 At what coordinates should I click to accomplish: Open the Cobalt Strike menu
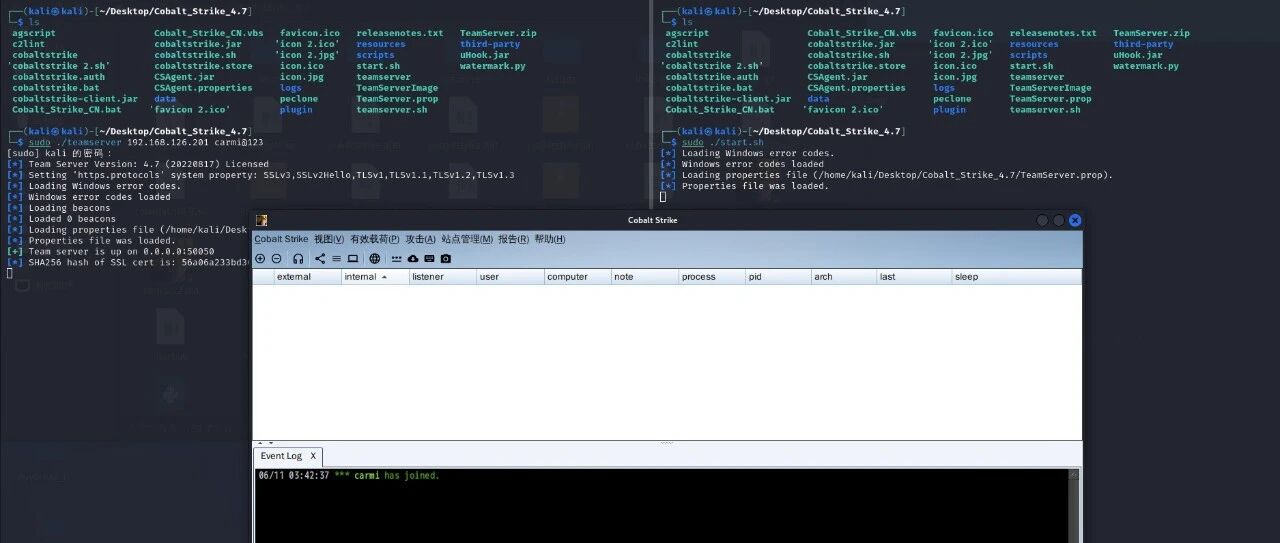(281, 239)
